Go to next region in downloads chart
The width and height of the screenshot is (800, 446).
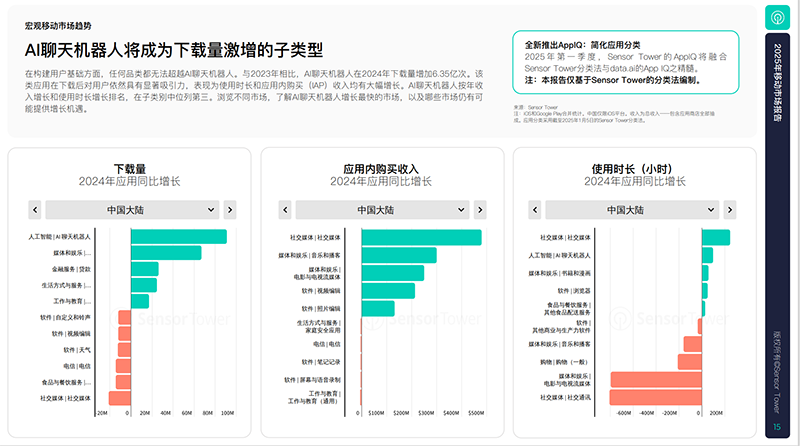(x=230, y=210)
